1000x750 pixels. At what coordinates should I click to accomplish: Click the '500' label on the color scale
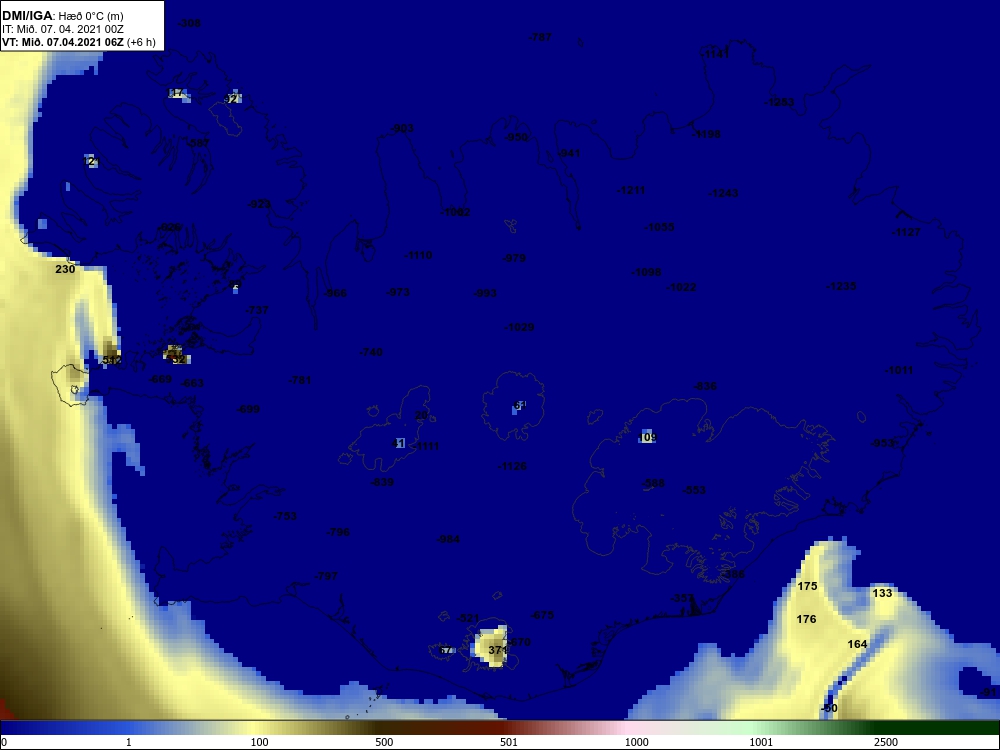click(384, 742)
